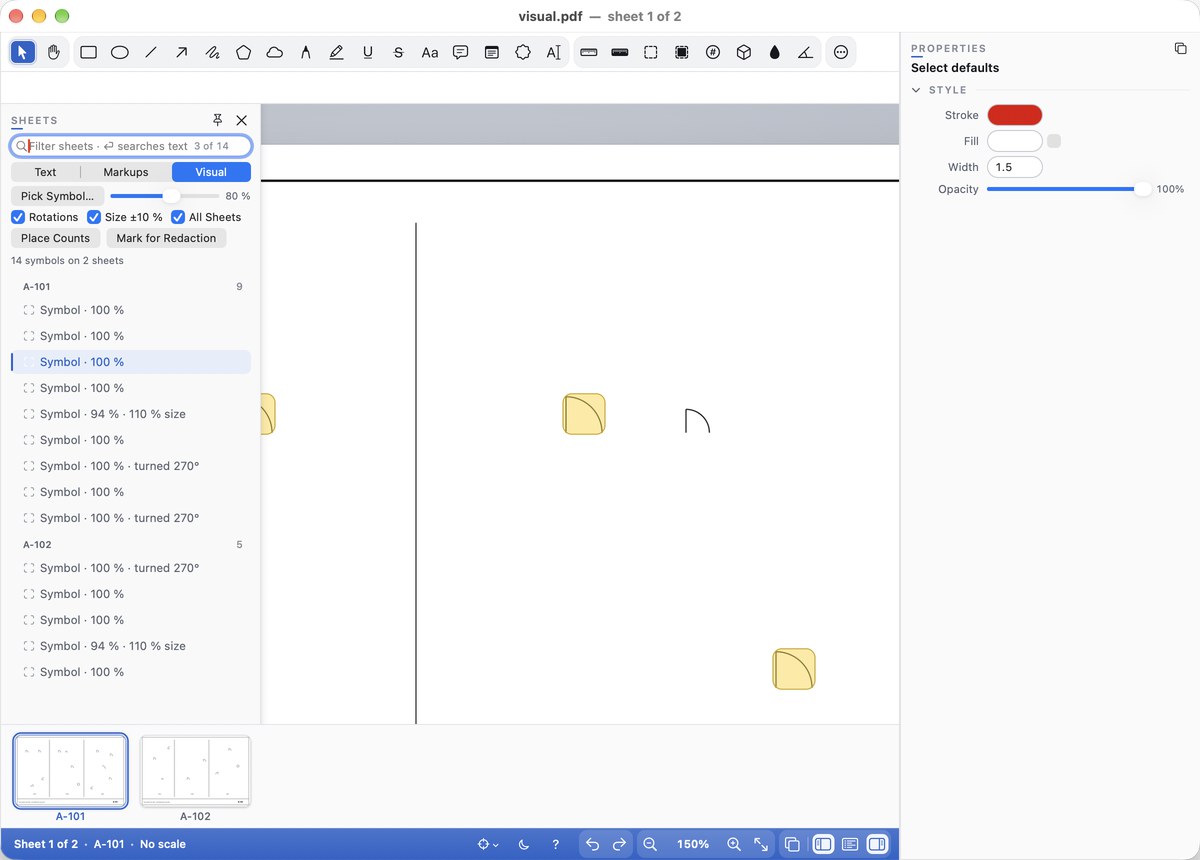Click the copy icon in Properties header

coord(1180,48)
